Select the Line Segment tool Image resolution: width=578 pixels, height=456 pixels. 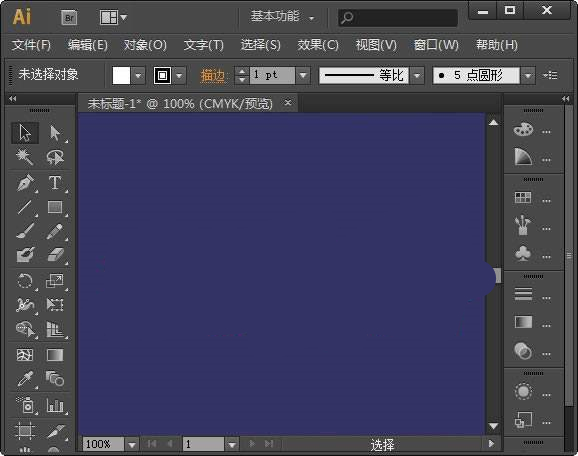(25, 207)
